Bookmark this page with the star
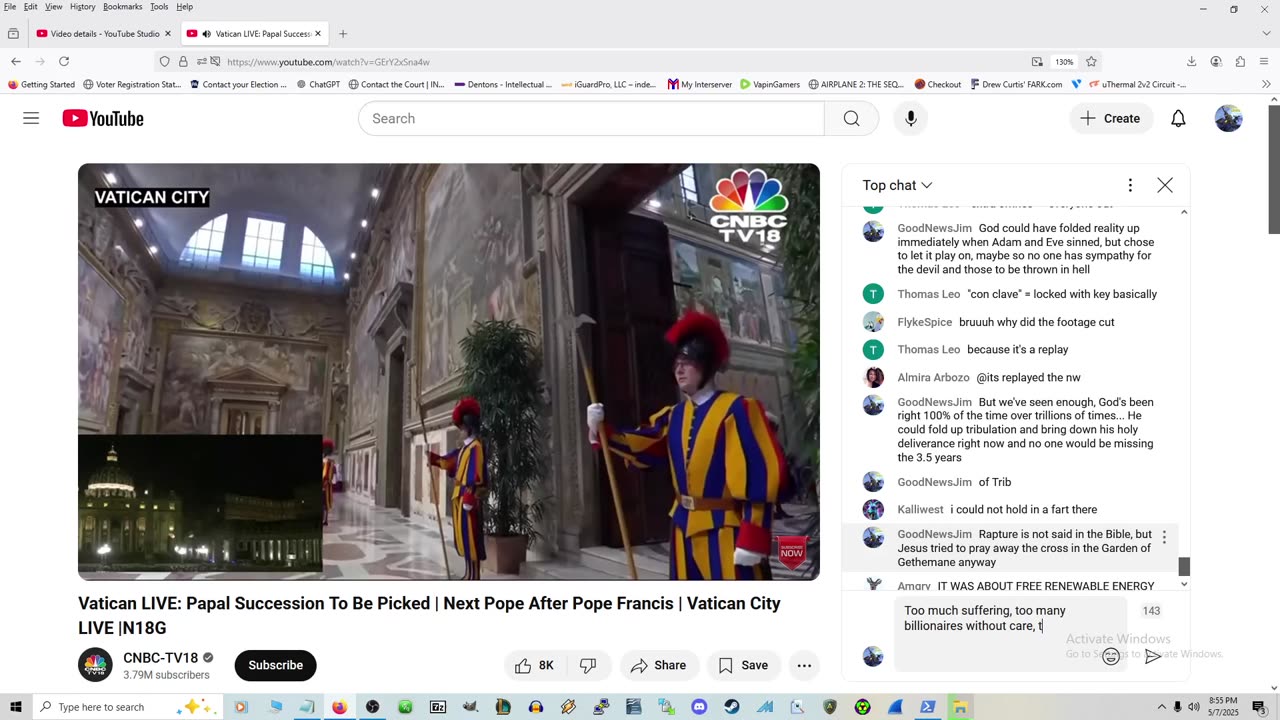1280x720 pixels. (x=1091, y=61)
